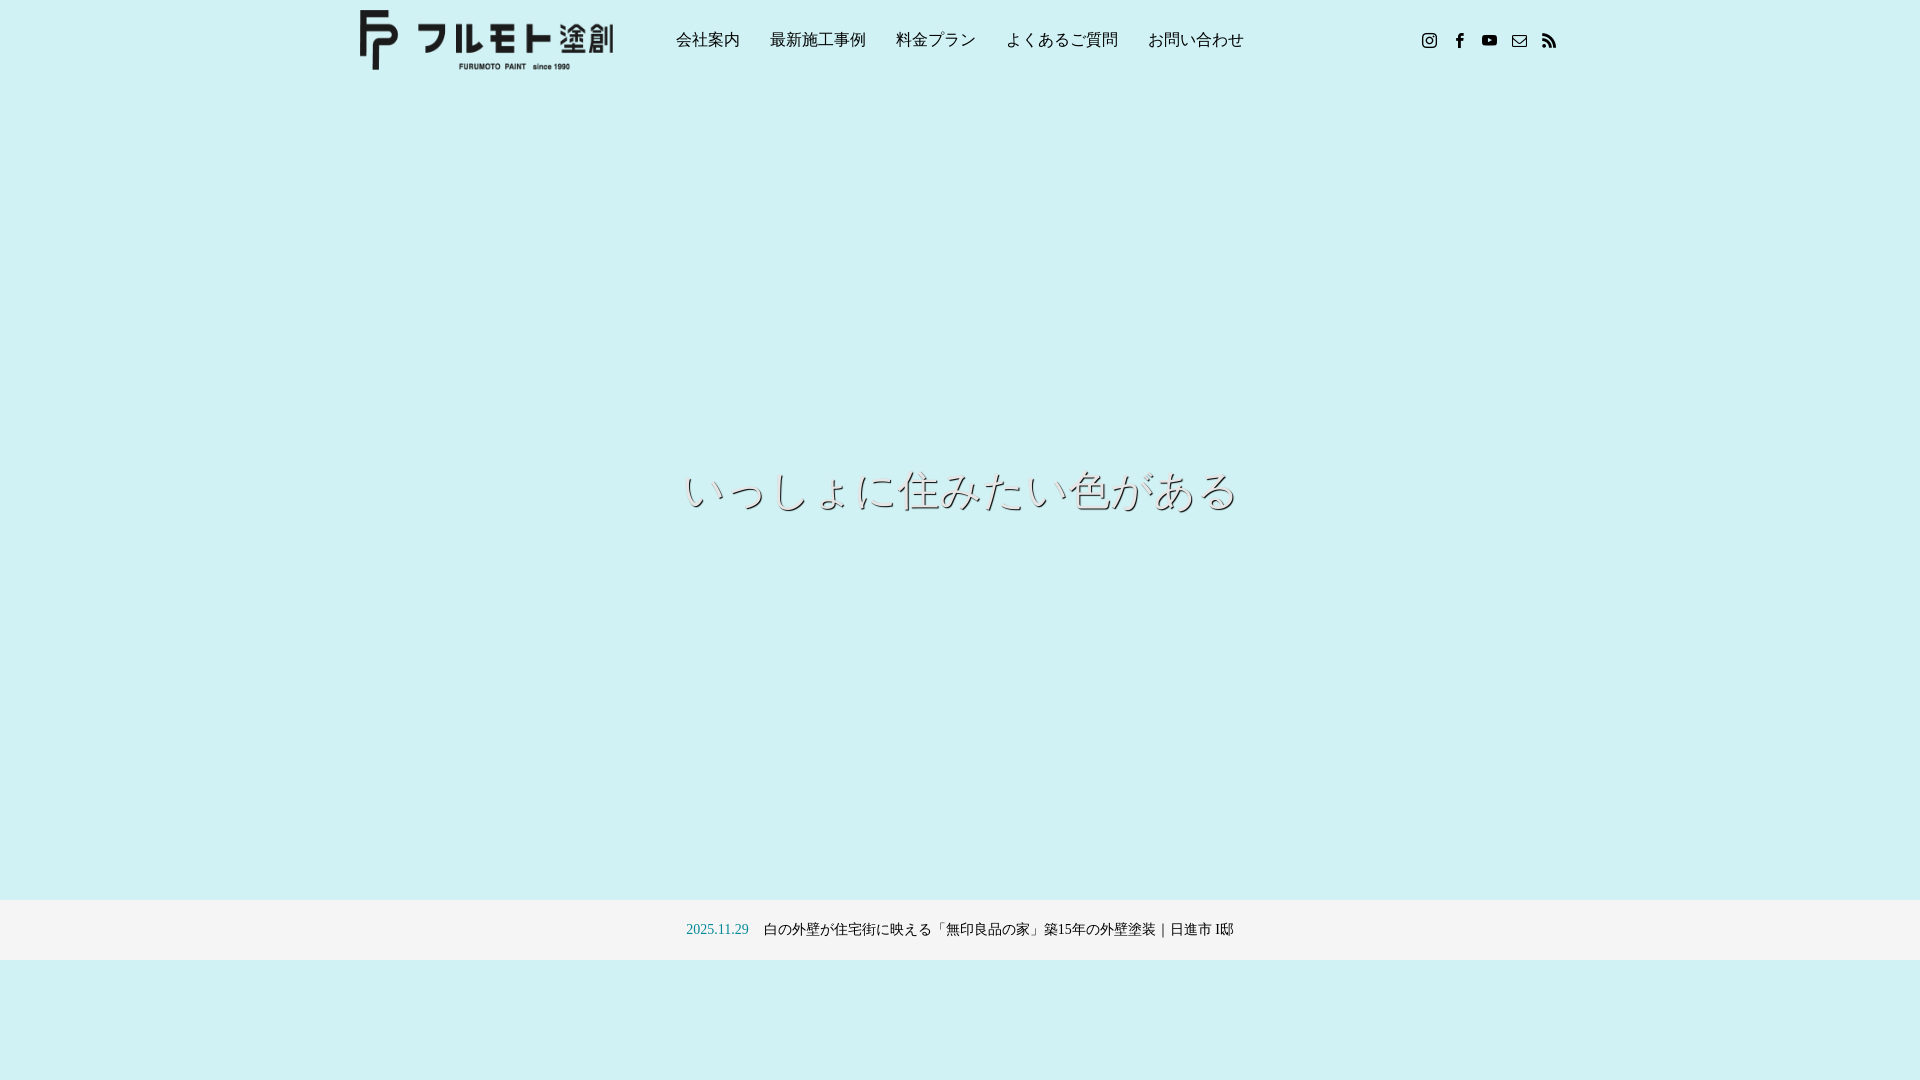Click the RSS feed icon

coord(1549,40)
